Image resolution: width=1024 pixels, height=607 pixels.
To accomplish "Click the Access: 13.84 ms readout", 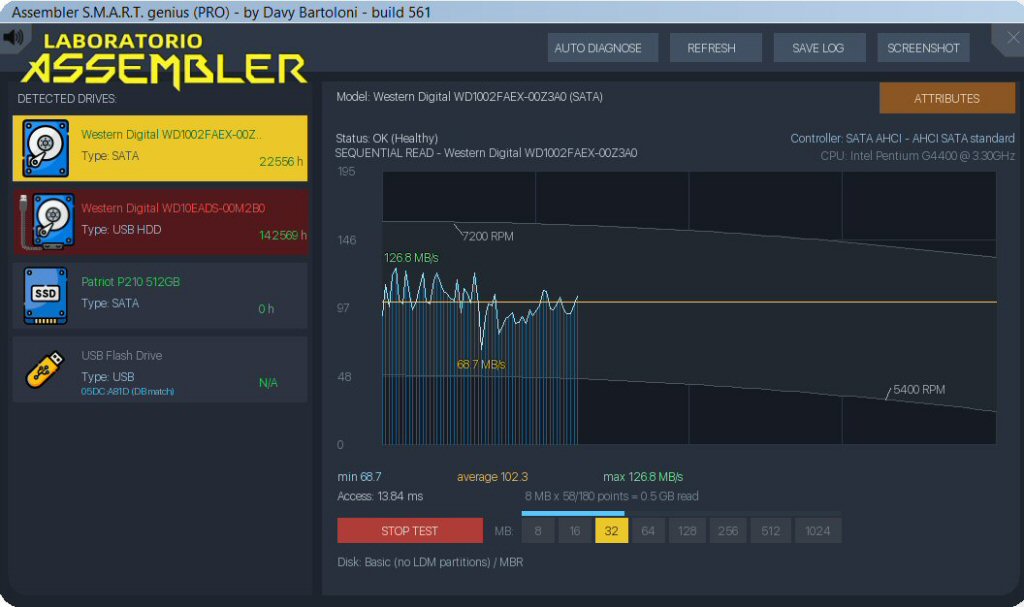I will [x=380, y=496].
